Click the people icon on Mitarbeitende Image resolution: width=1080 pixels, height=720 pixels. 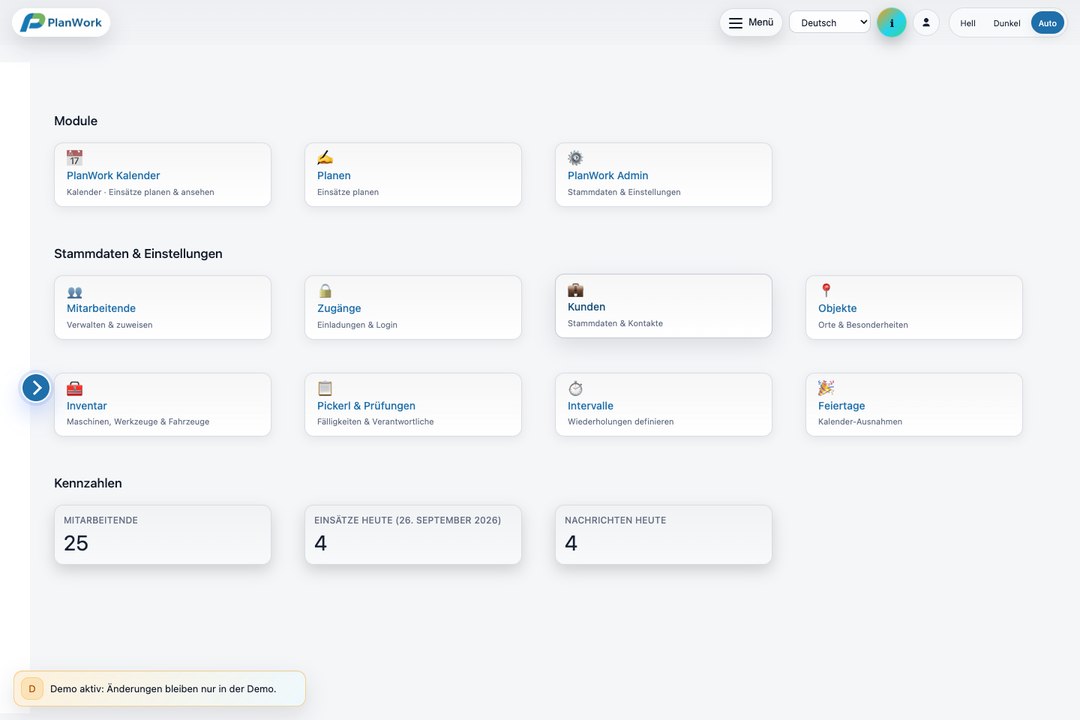pyautogui.click(x=74, y=291)
